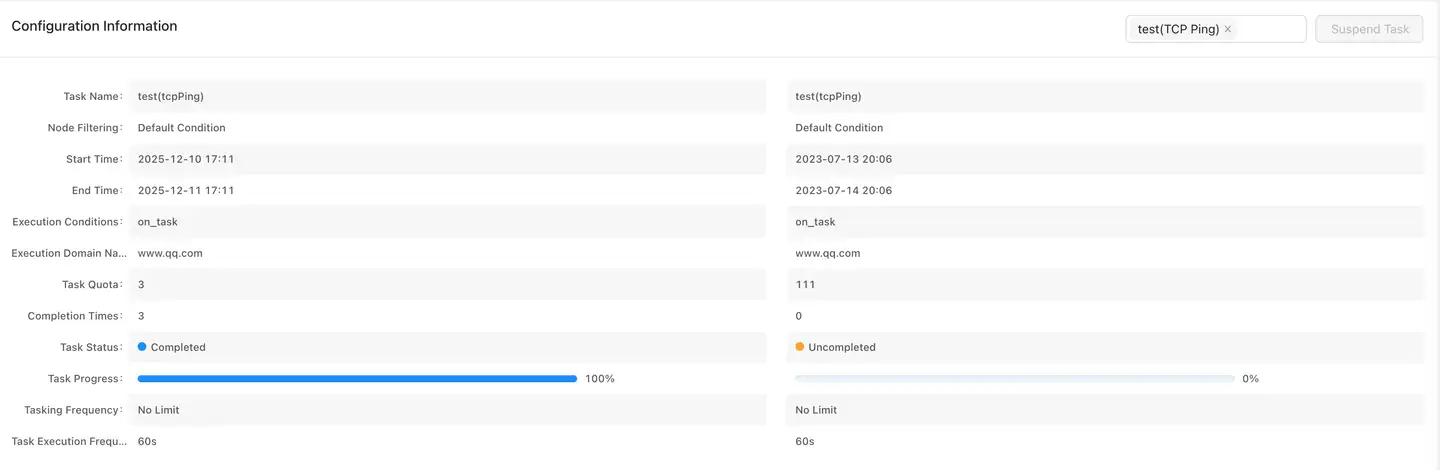Viewport: 1440px width, 470px height.
Task: Click the End Time value 2025-12-11 17:11
Action: (x=186, y=190)
